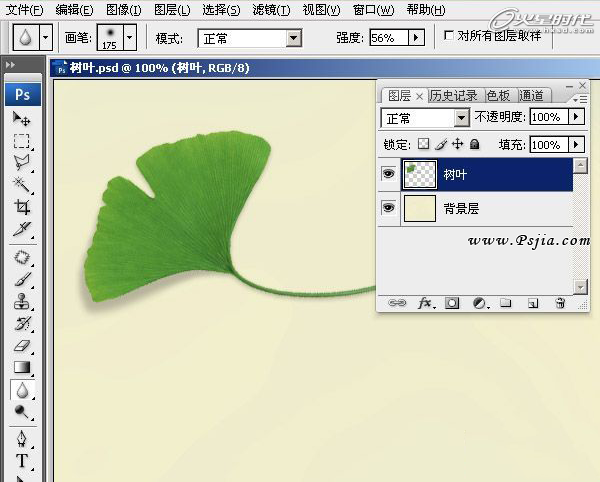600x482 pixels.
Task: Select the Magic Wand tool
Action: coord(21,185)
